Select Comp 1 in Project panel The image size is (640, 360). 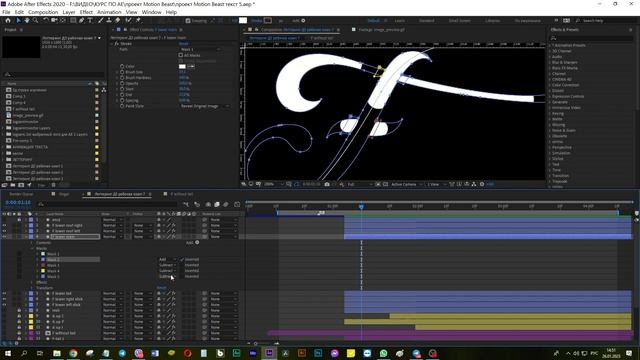(x=19, y=96)
